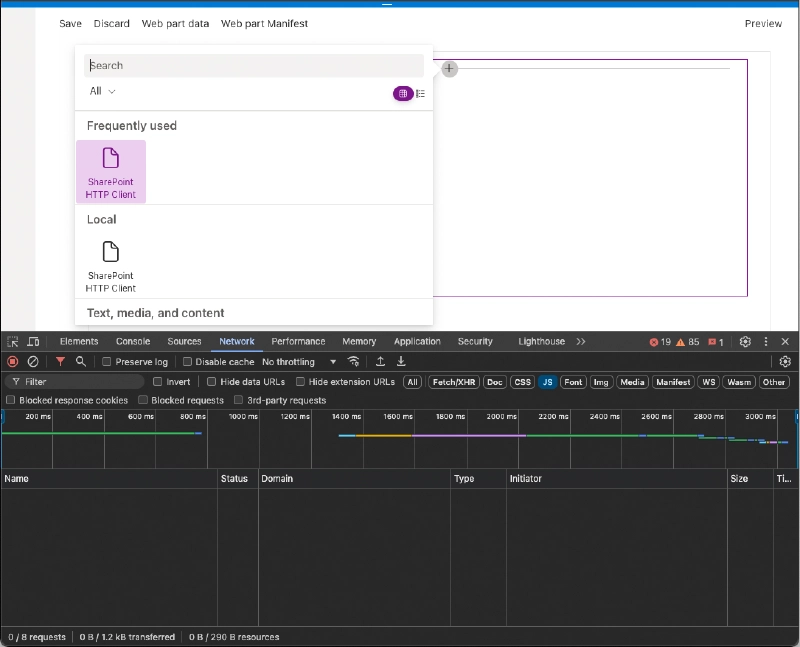This screenshot has height=647, width=800.
Task: Expand the All category dropdown in the picker
Action: tap(100, 90)
